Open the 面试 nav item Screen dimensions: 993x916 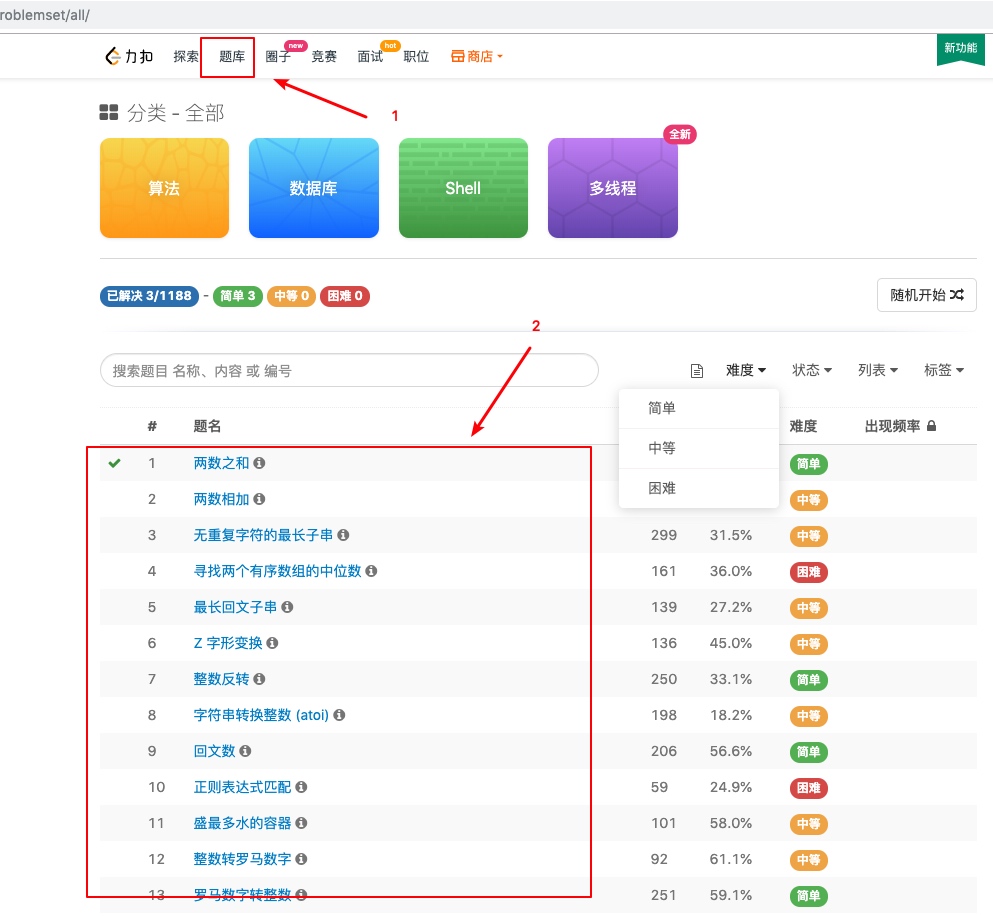click(x=370, y=56)
